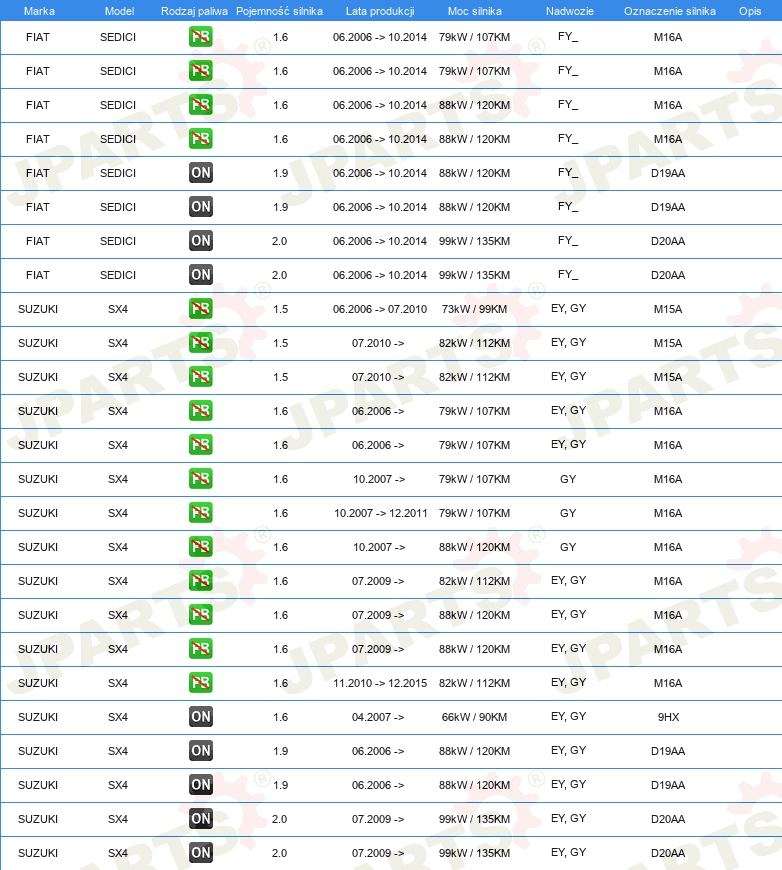Screen dimensions: 782x870
Task: Click the petrol icon in the 73kW / 99KM row
Action: [x=200, y=309]
